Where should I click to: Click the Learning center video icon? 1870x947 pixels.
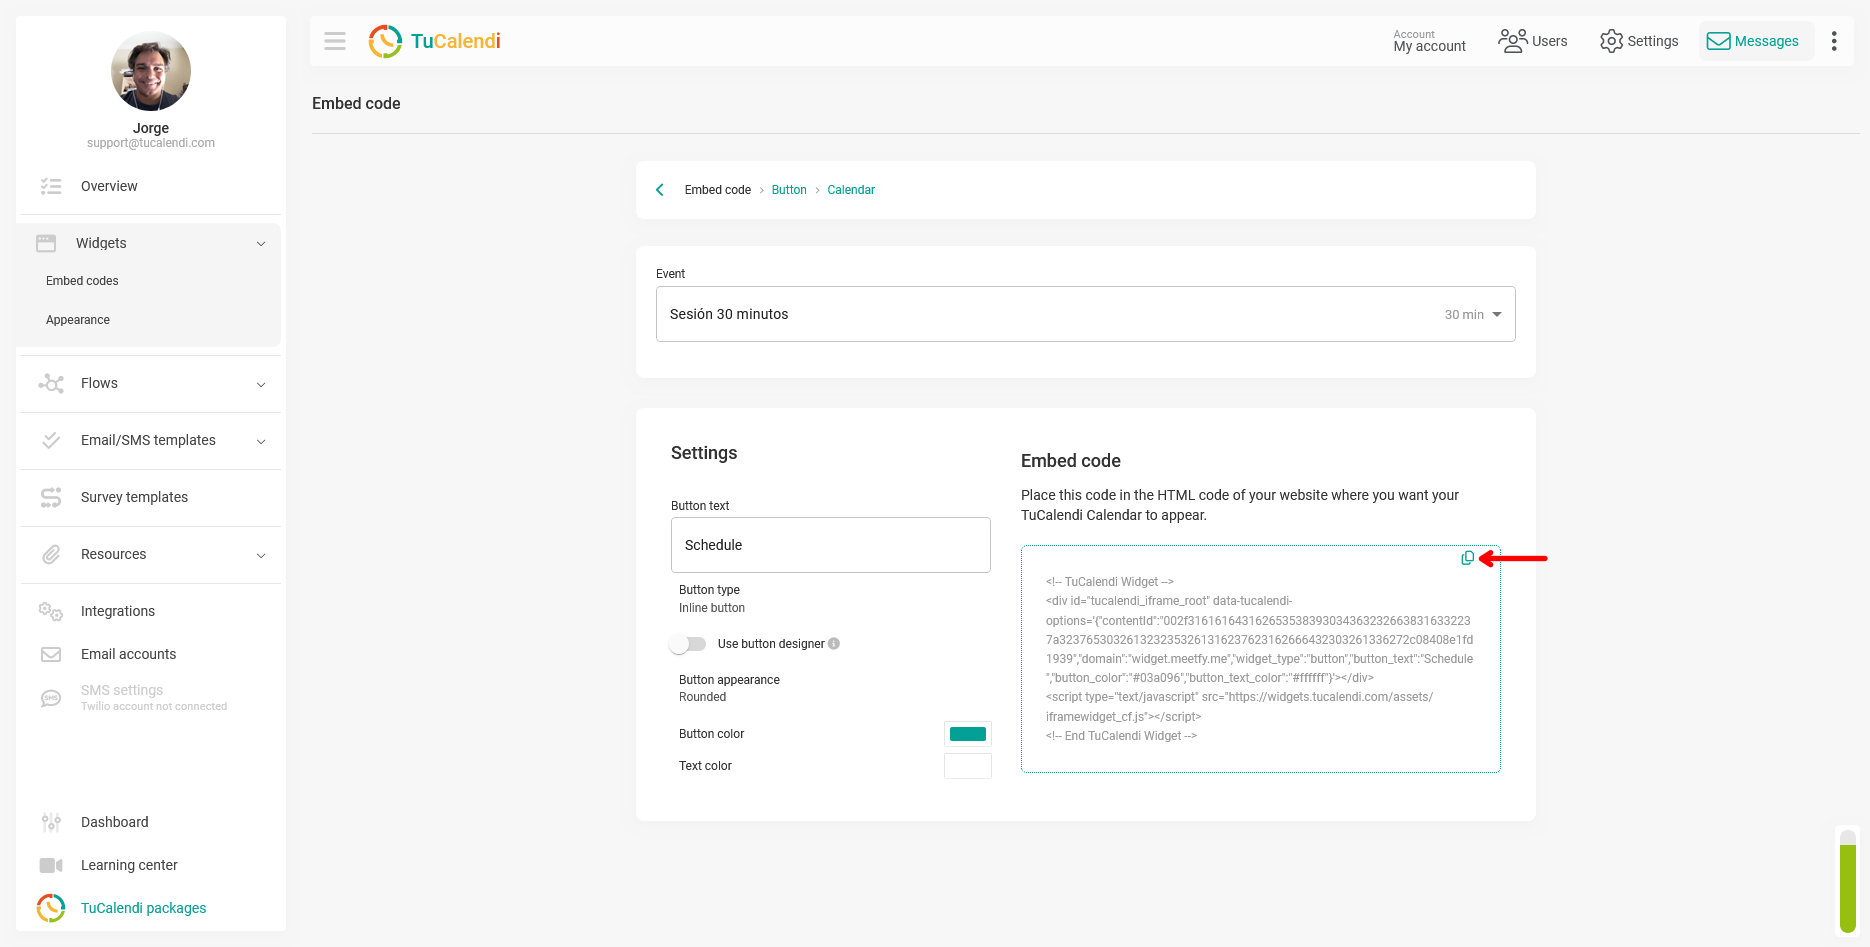click(x=51, y=865)
